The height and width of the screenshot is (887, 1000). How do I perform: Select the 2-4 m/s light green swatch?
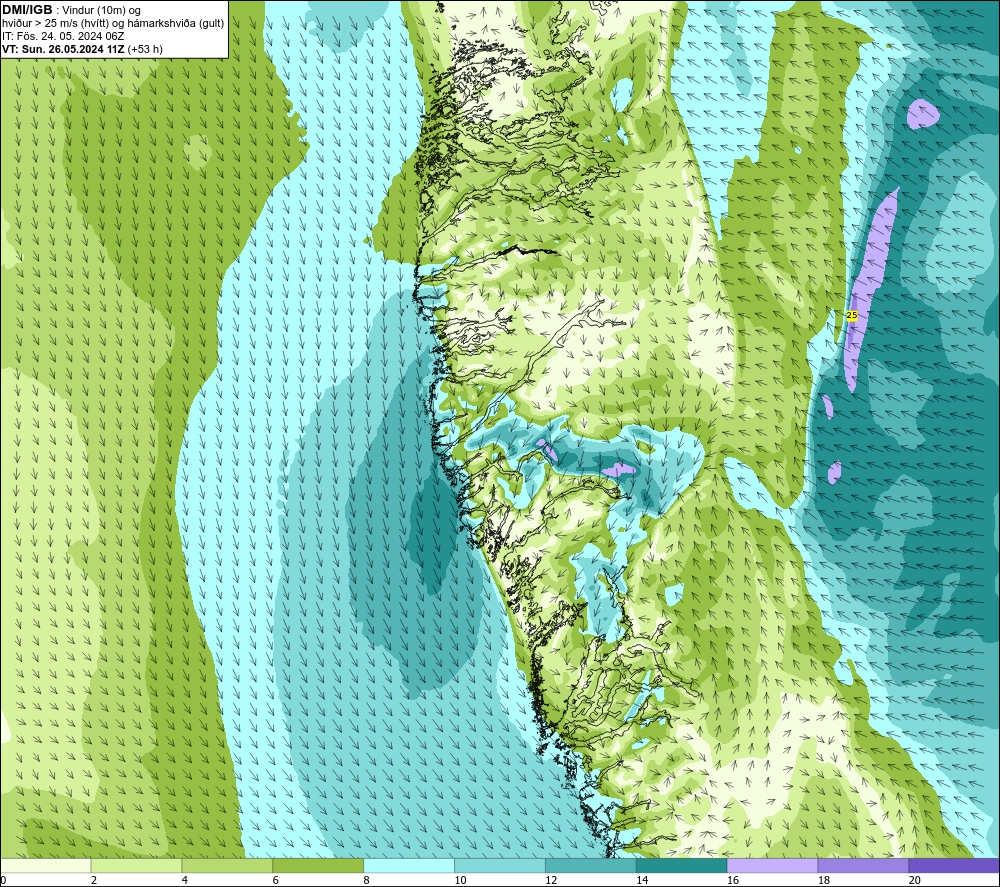click(136, 865)
